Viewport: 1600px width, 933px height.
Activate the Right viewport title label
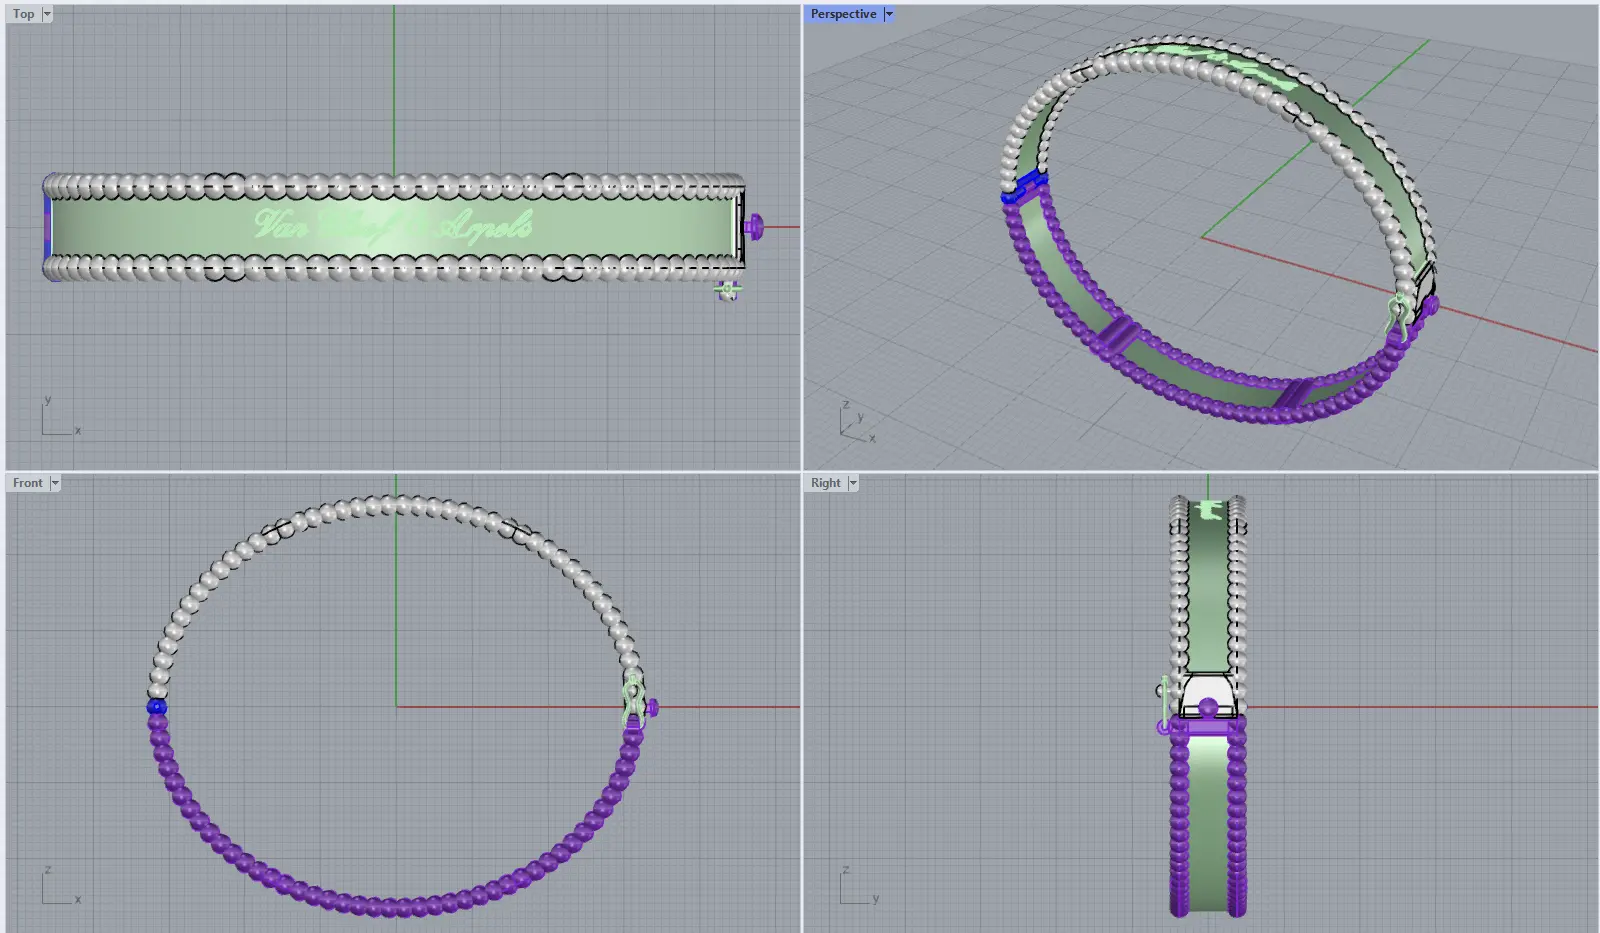click(825, 483)
